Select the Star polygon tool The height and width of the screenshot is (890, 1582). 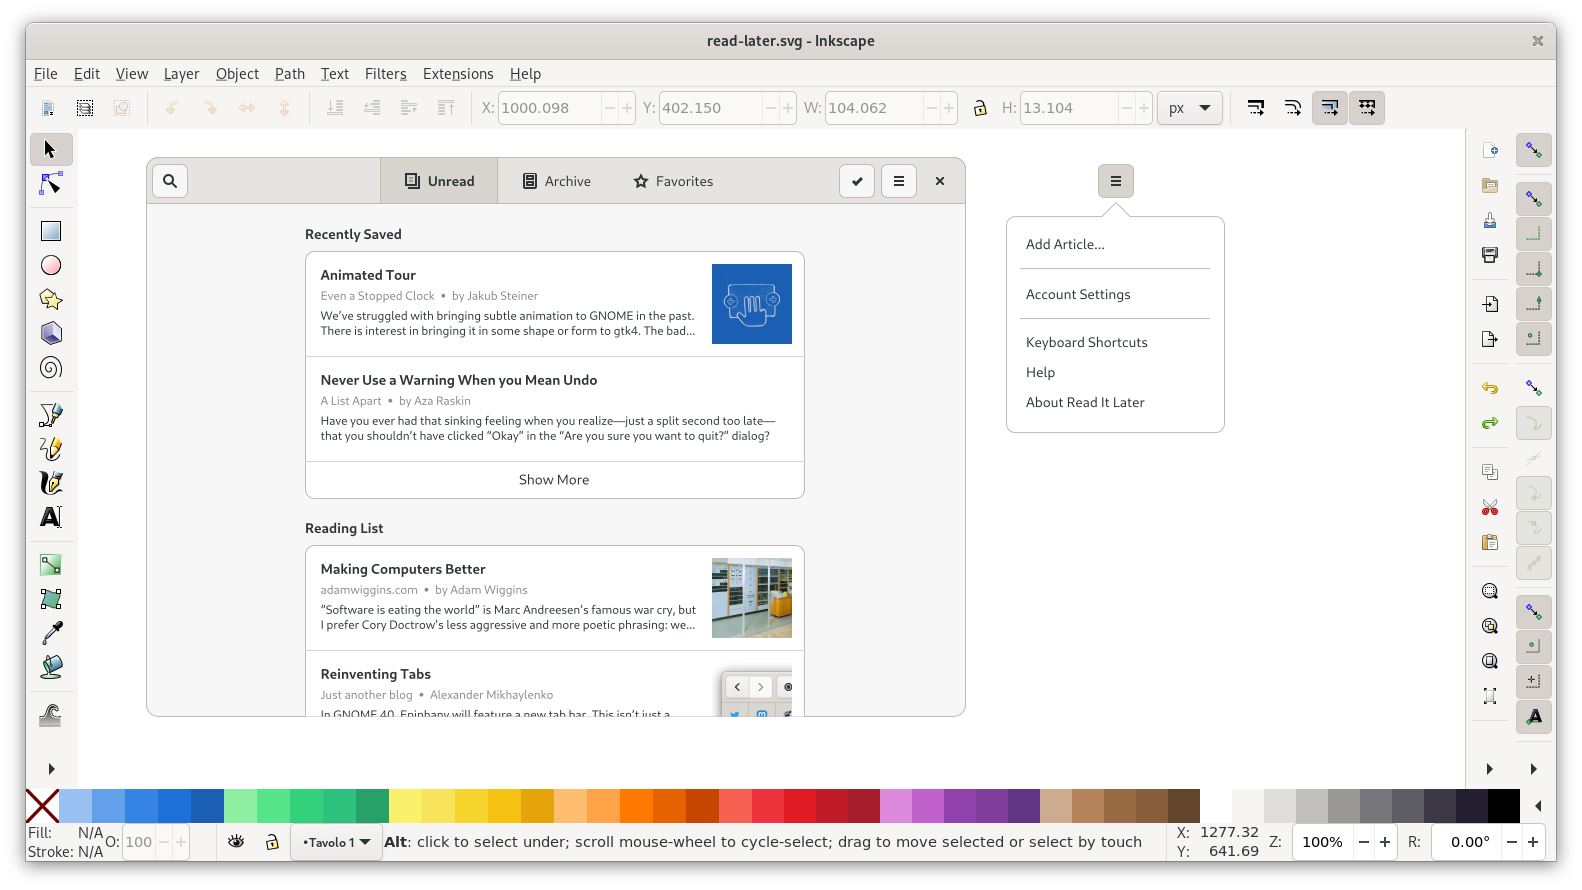[51, 299]
